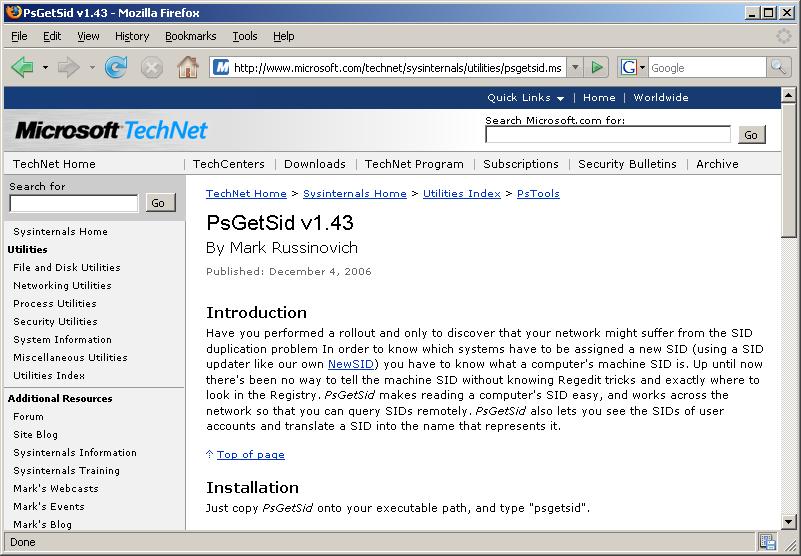Image resolution: width=801 pixels, height=556 pixels.
Task: Open Mark's Webcasts sidebar link
Action: (56, 489)
